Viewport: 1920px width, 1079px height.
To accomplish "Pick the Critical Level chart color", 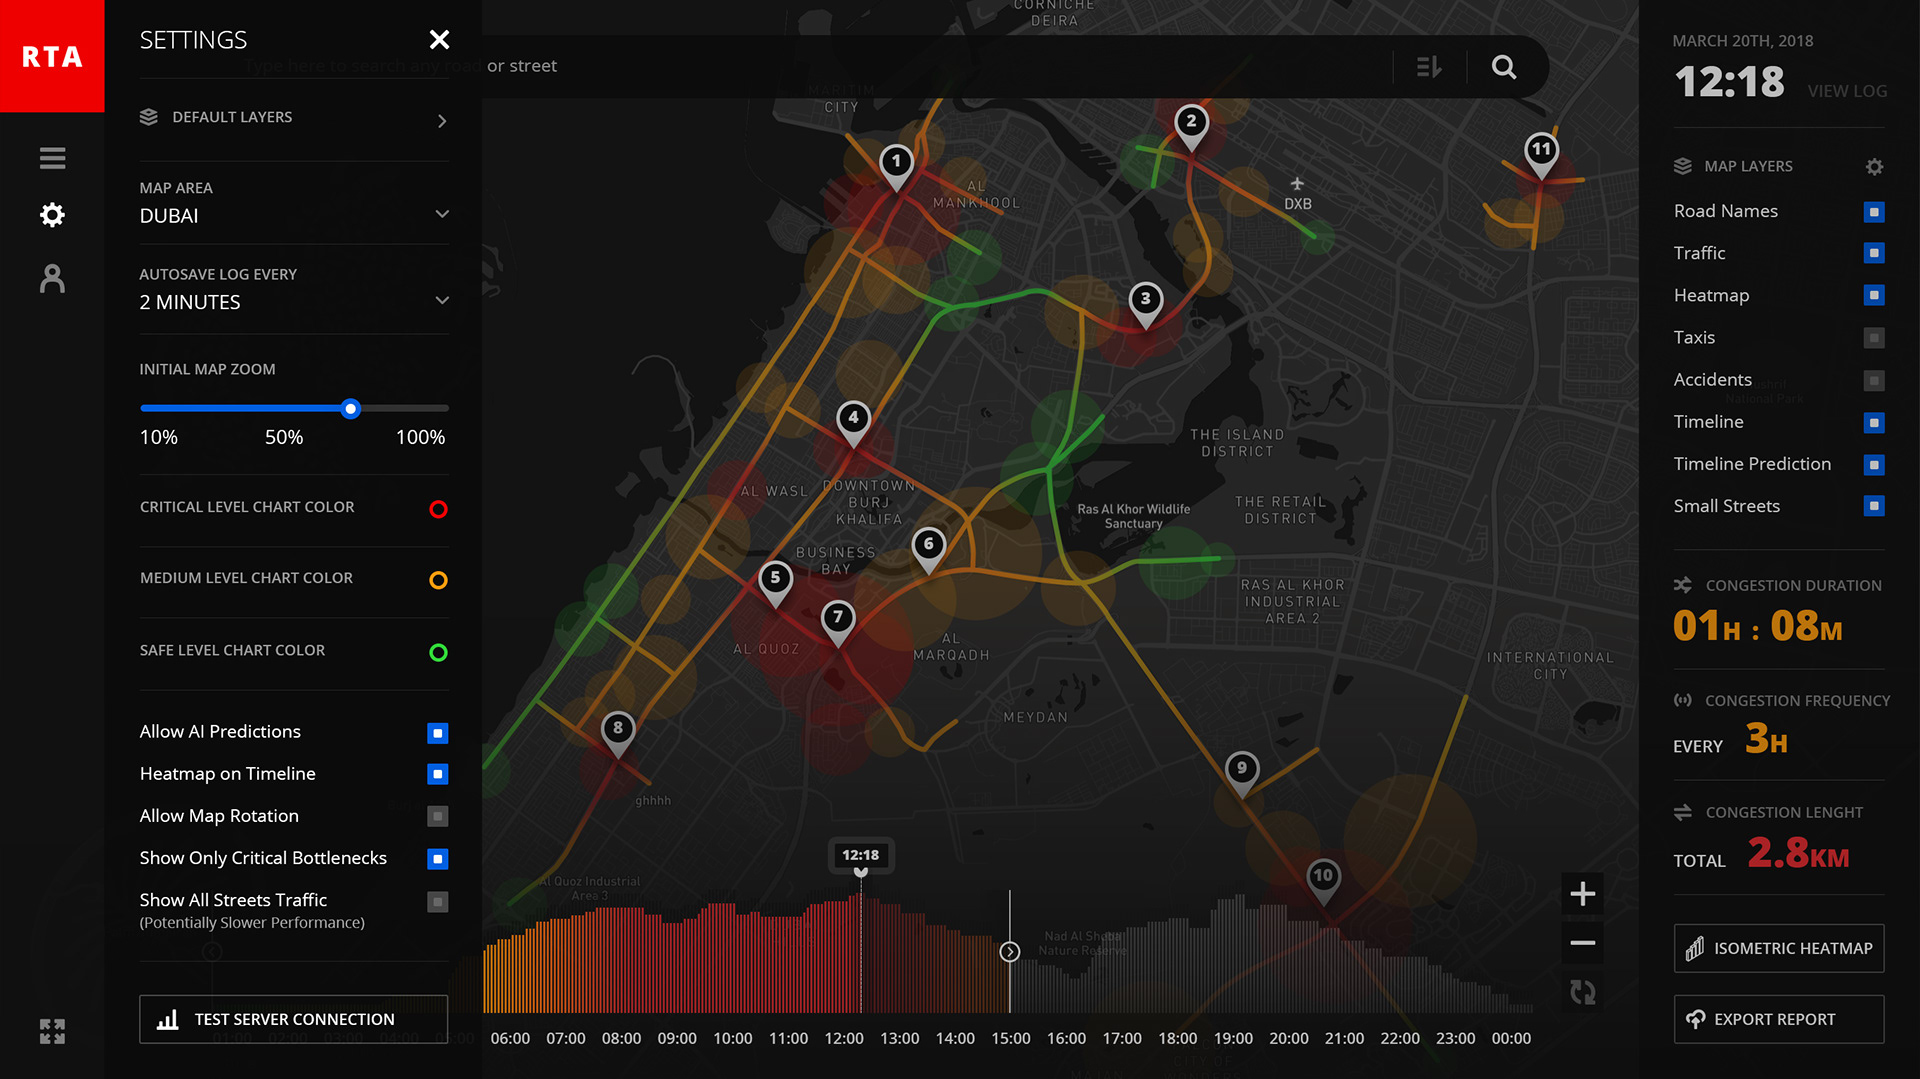I will click(x=438, y=509).
